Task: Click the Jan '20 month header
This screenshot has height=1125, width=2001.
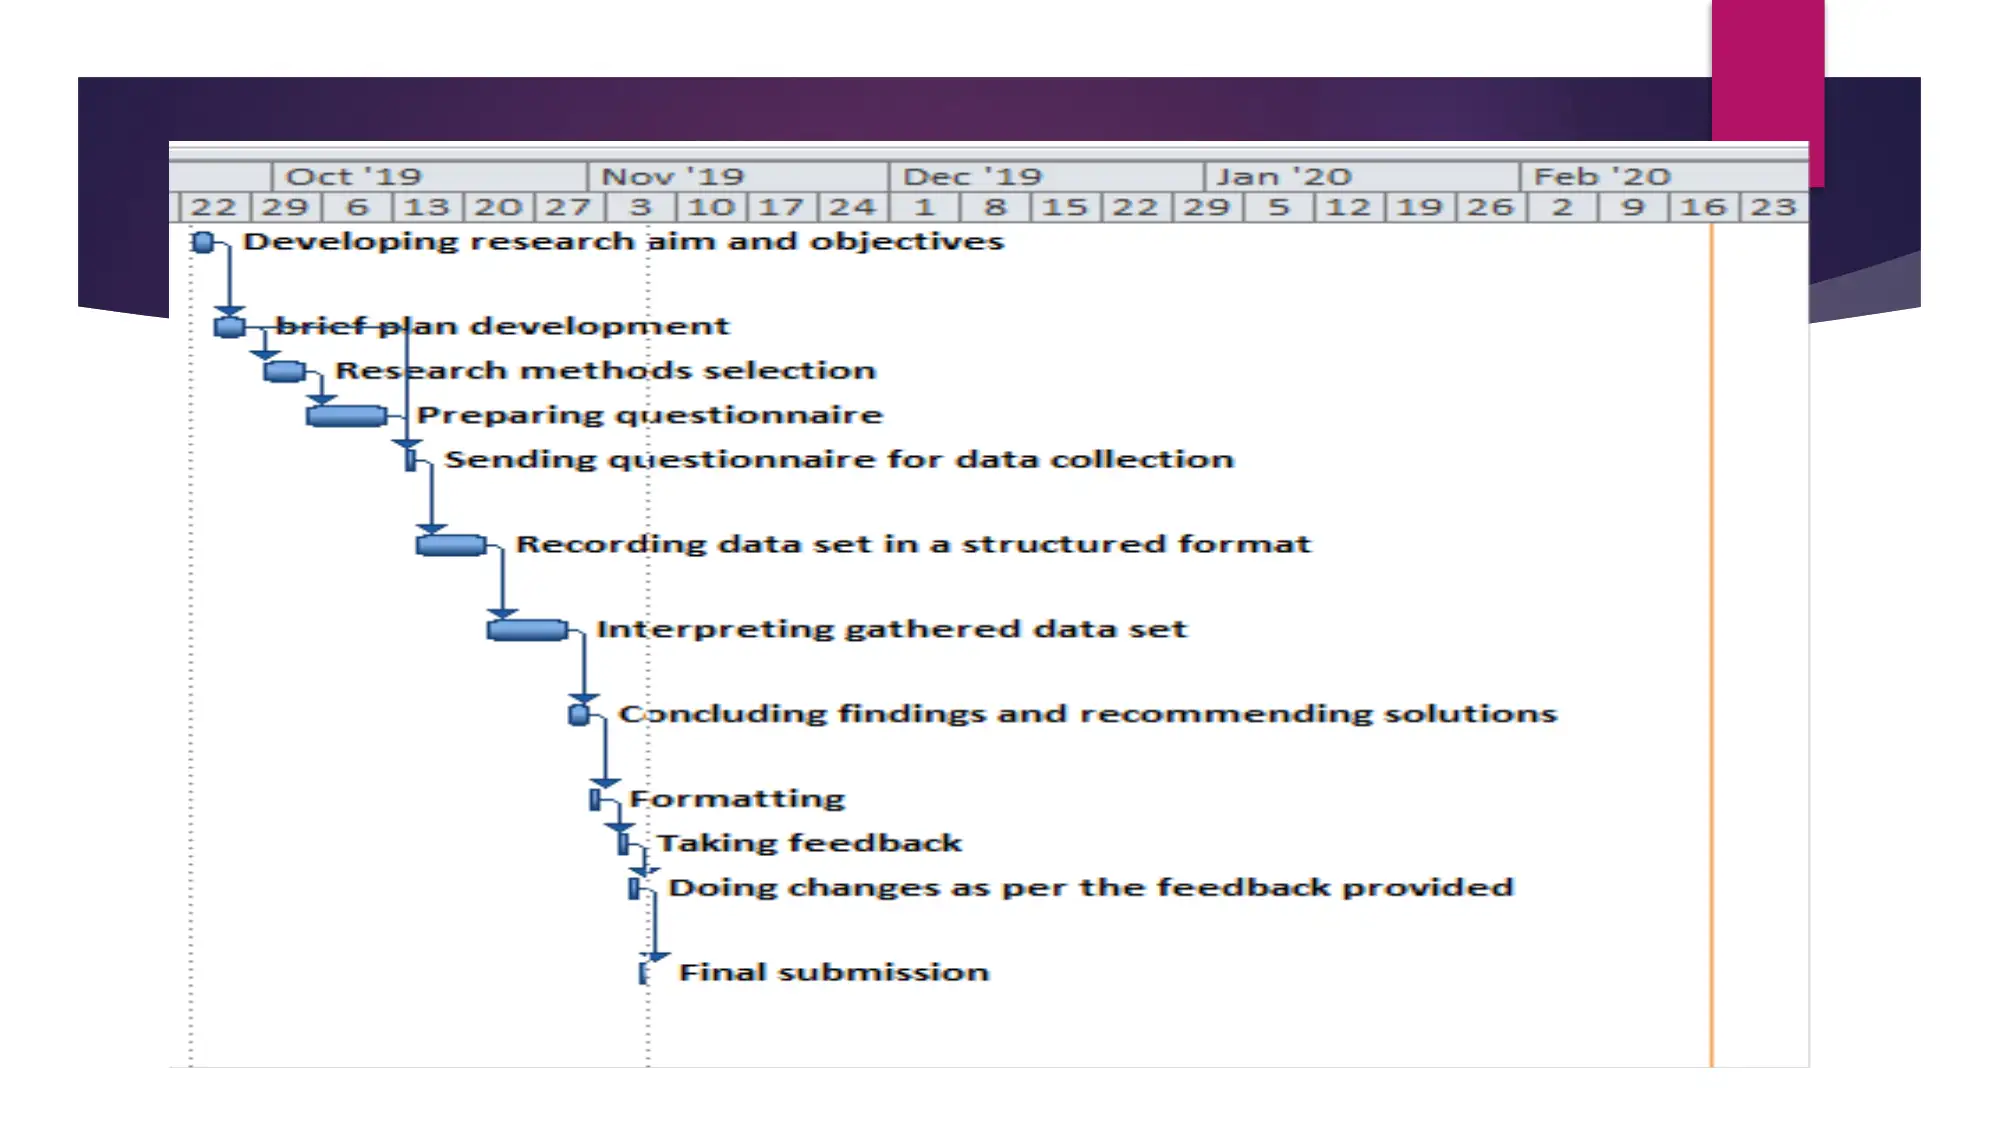Action: pyautogui.click(x=1362, y=177)
